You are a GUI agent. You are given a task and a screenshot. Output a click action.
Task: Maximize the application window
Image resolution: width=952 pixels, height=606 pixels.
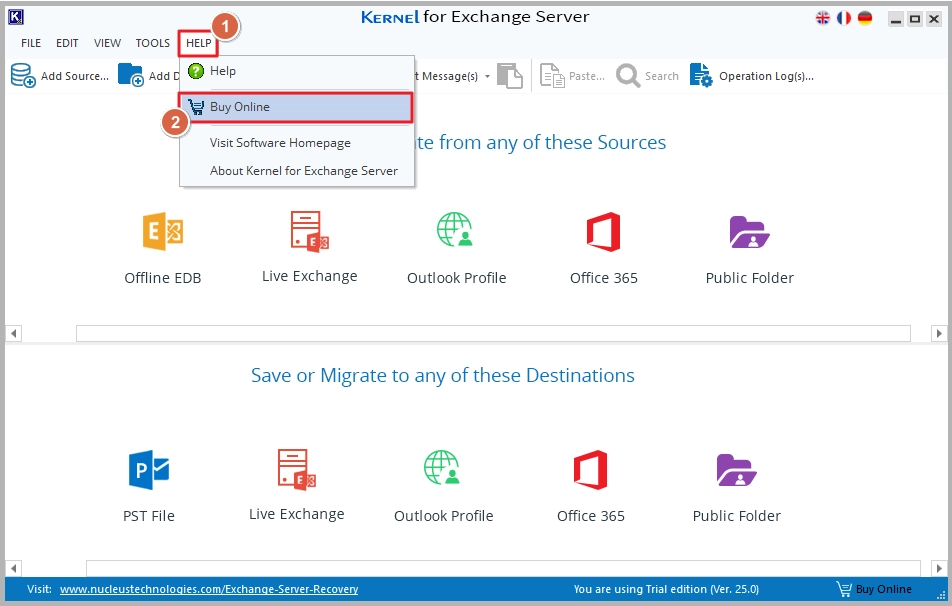(915, 19)
